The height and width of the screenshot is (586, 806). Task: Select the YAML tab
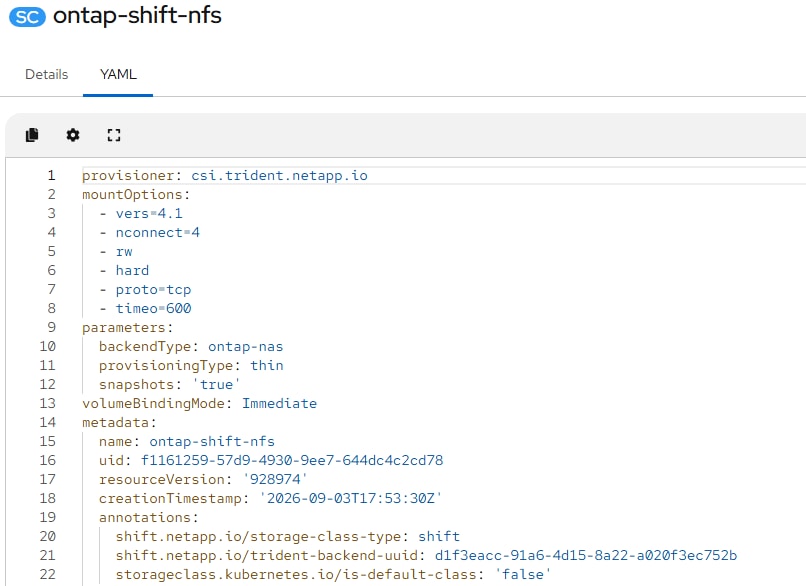pyautogui.click(x=118, y=75)
